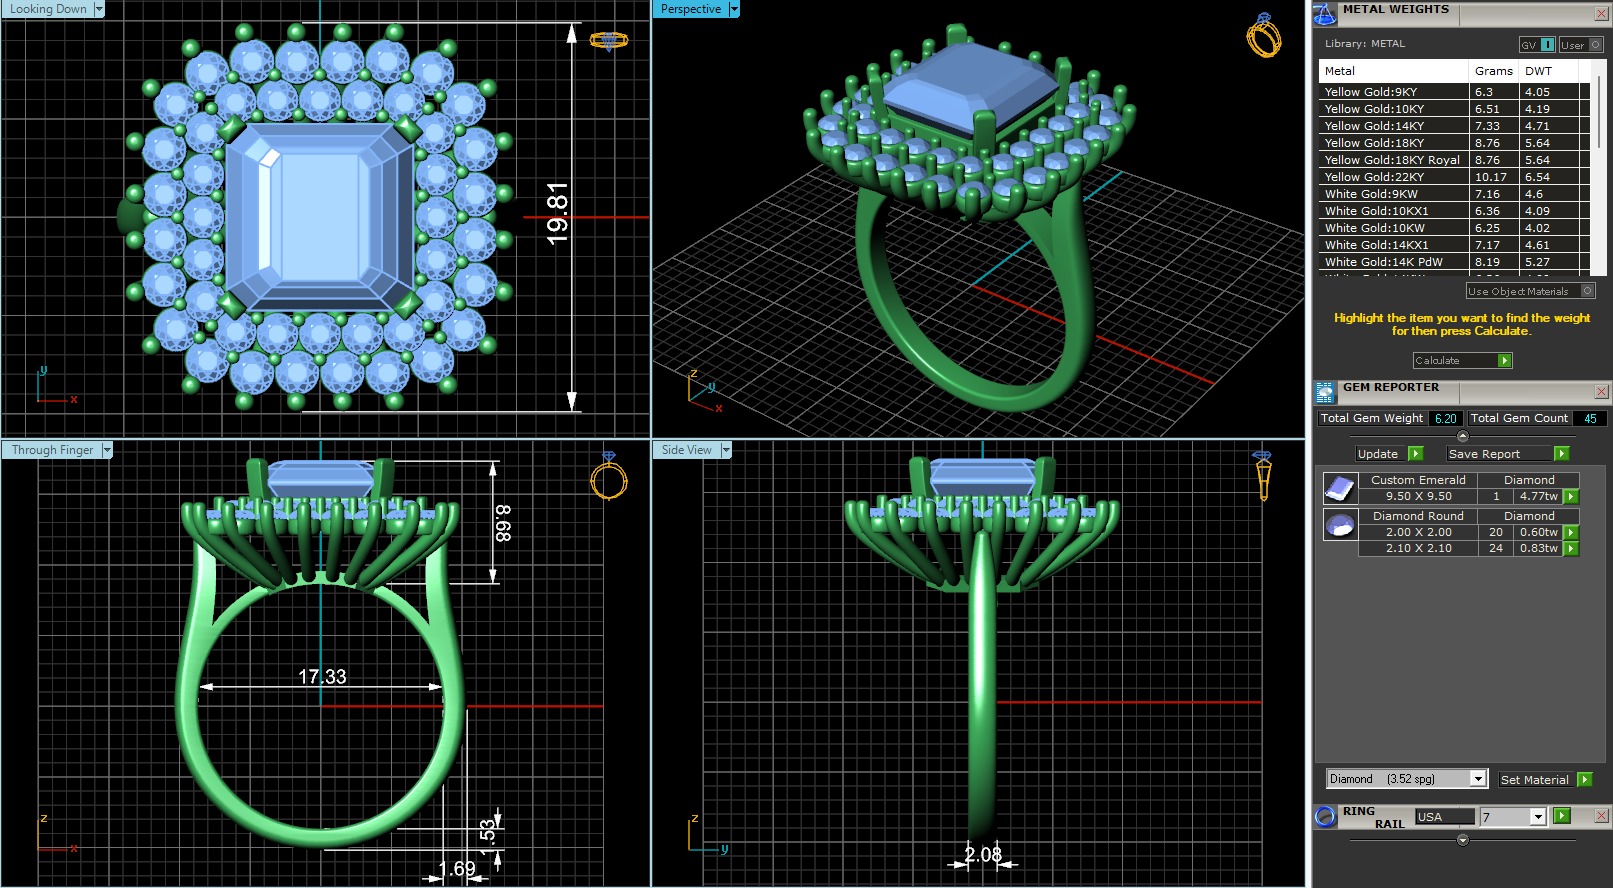1613x888 pixels.
Task: Select the Yellow Gold:14KY row
Action: pyautogui.click(x=1455, y=126)
